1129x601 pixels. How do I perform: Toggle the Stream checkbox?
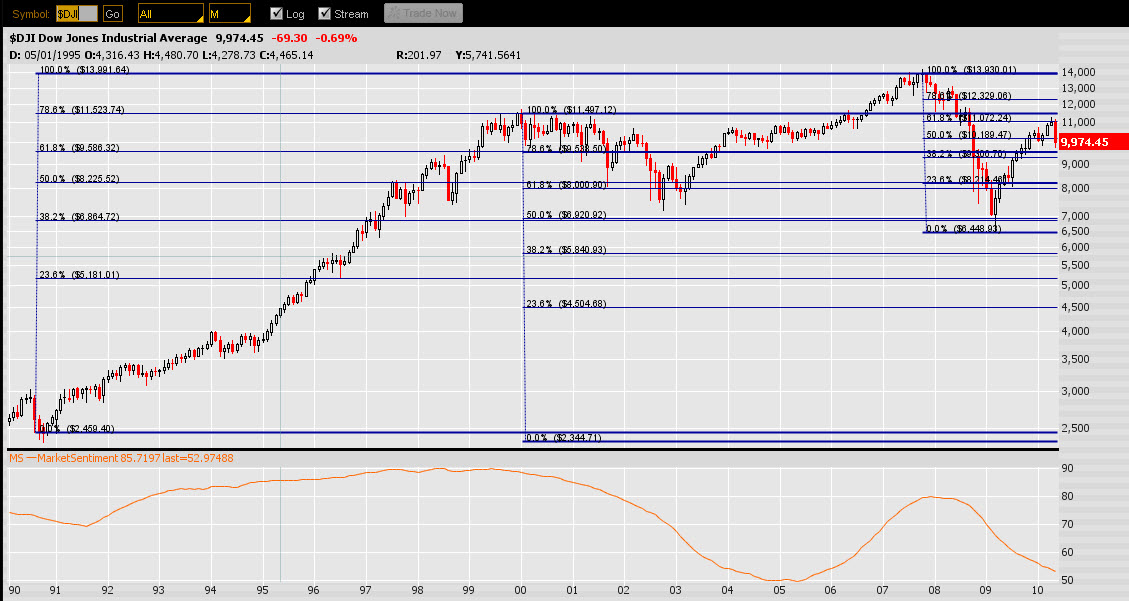(x=325, y=14)
